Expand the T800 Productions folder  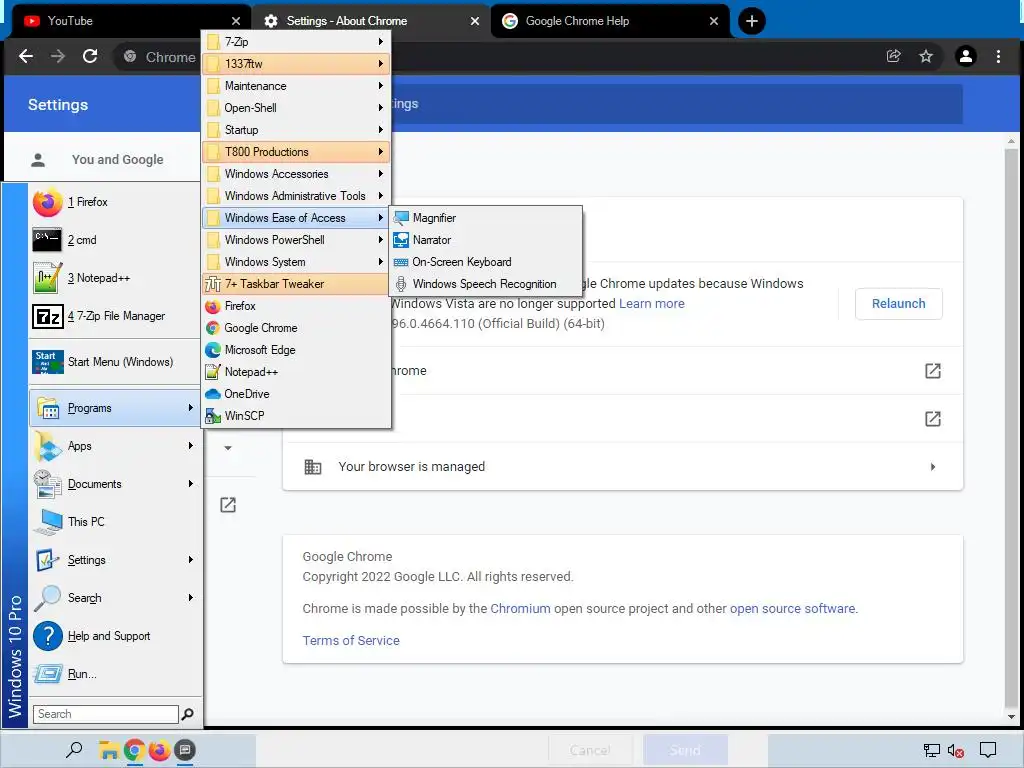(296, 152)
